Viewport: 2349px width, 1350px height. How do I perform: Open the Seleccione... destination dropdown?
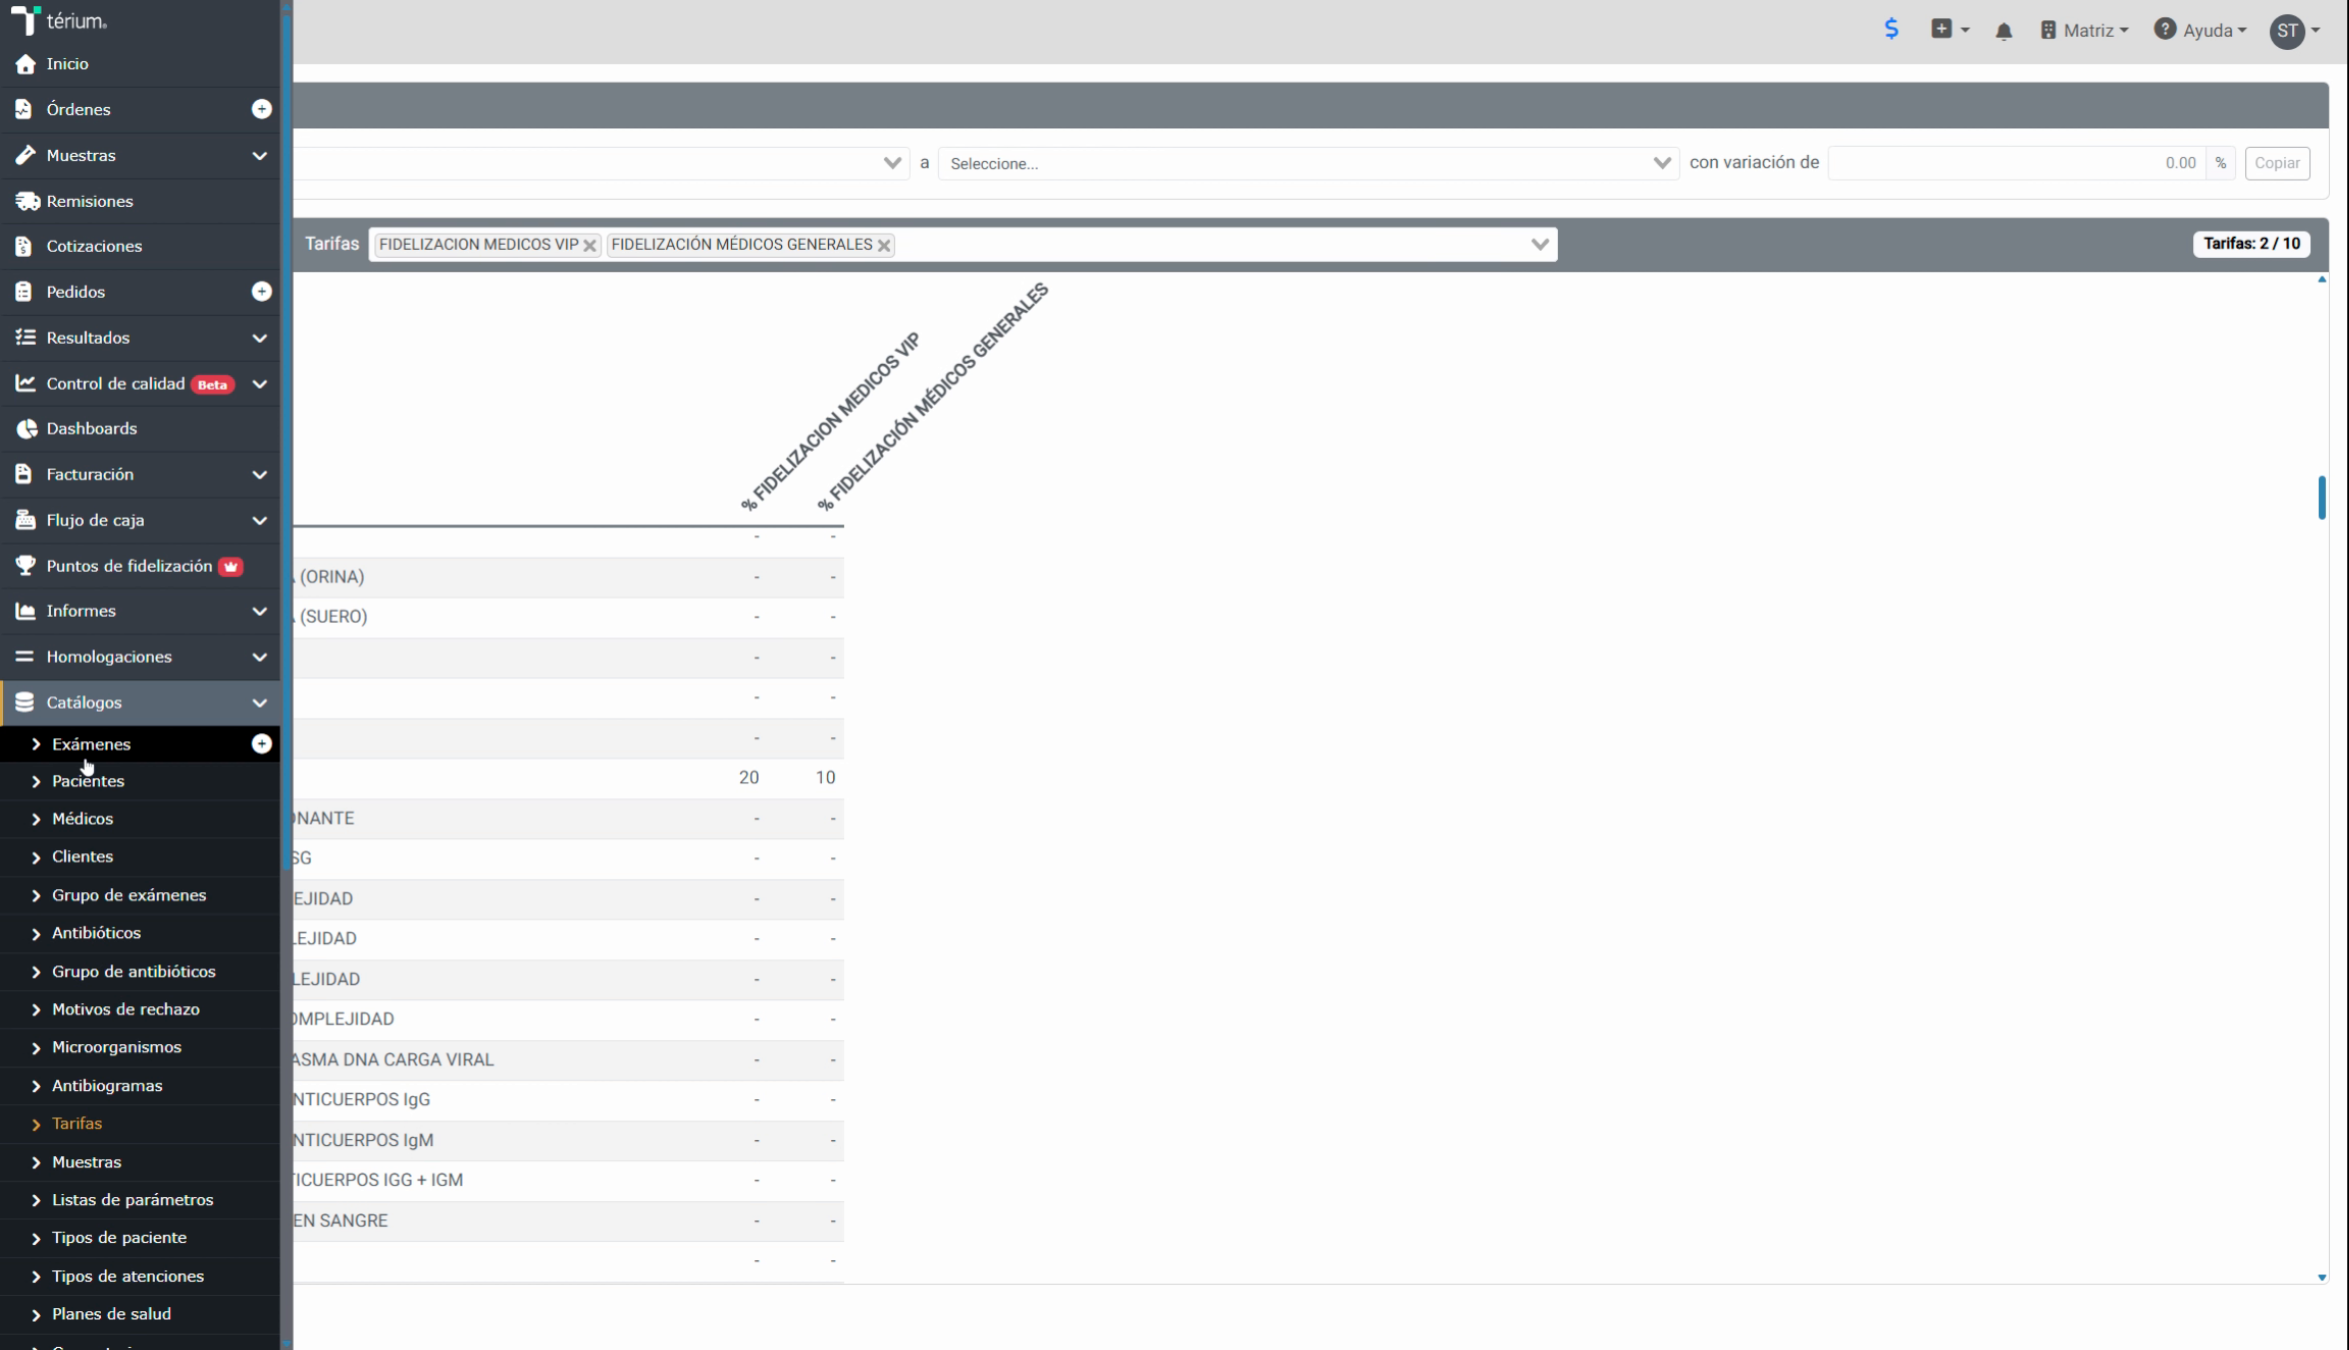[x=1307, y=163]
